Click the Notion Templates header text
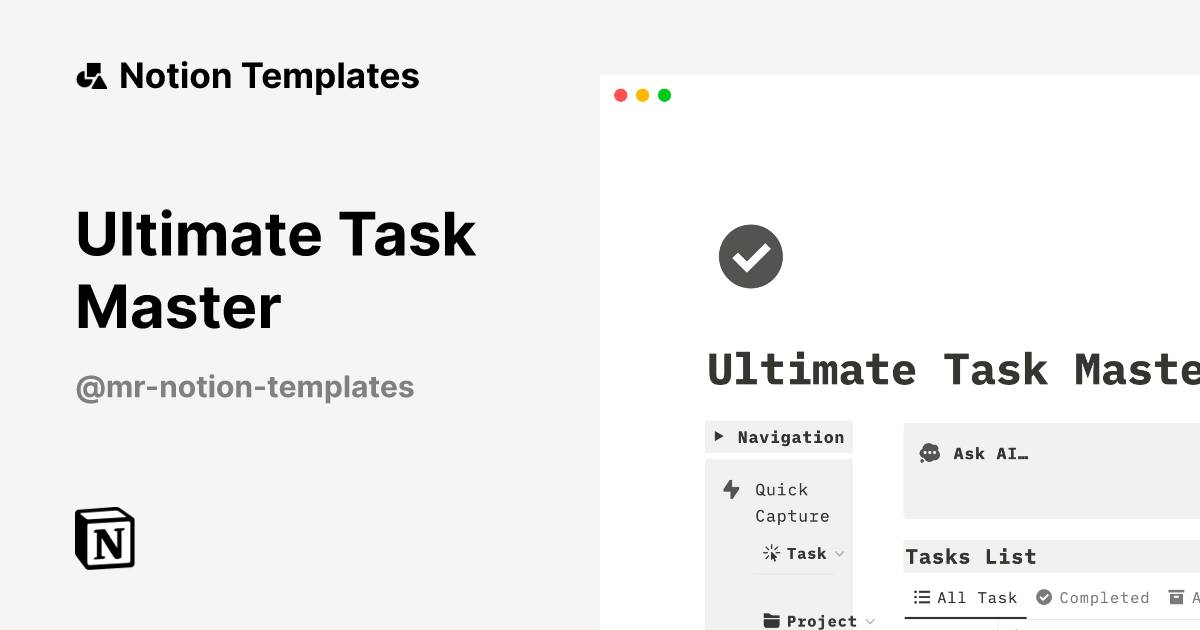This screenshot has width=1200, height=630. pos(269,76)
